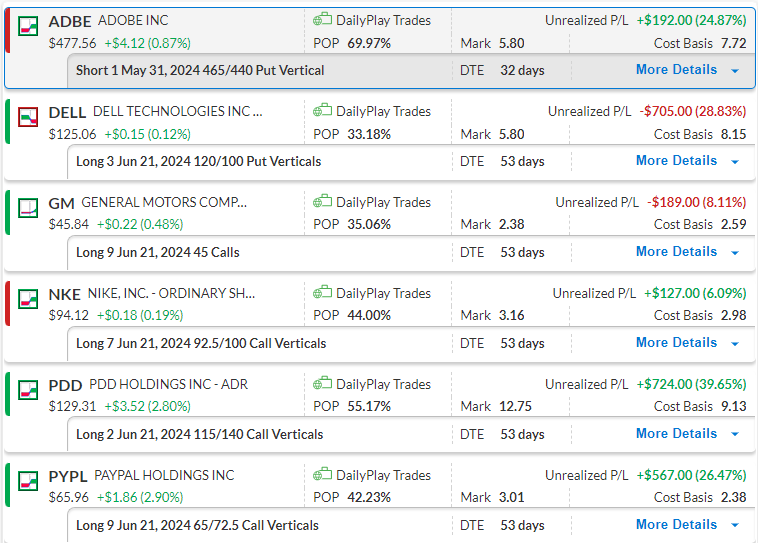The height and width of the screenshot is (543, 758).
Task: Click 'Long 9 Jun 21, 2024 45 Calls'
Action: (158, 252)
